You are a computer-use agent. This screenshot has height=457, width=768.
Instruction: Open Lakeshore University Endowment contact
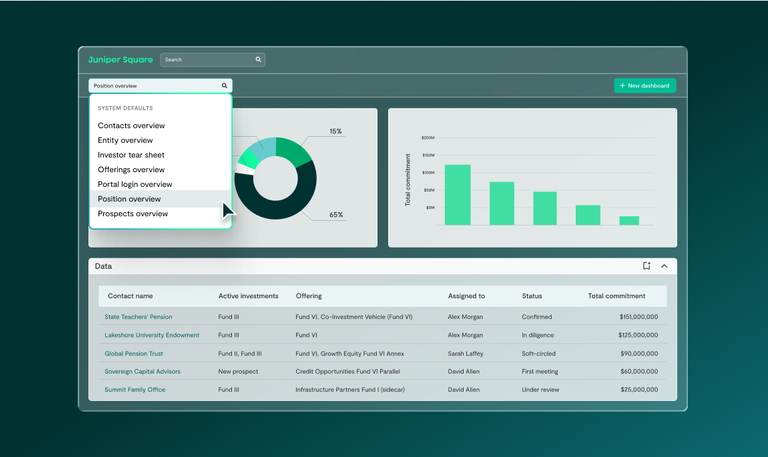152,335
